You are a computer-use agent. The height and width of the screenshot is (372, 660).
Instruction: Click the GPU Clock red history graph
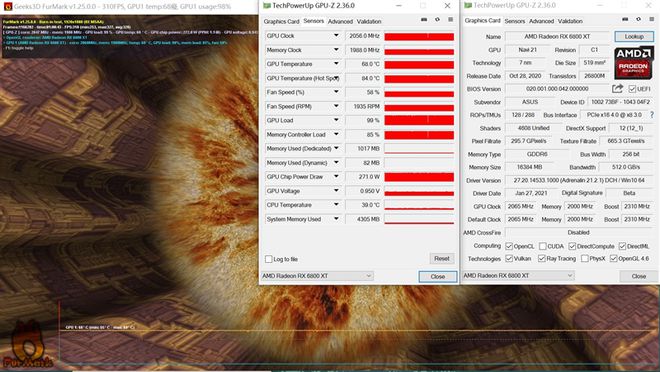419,37
